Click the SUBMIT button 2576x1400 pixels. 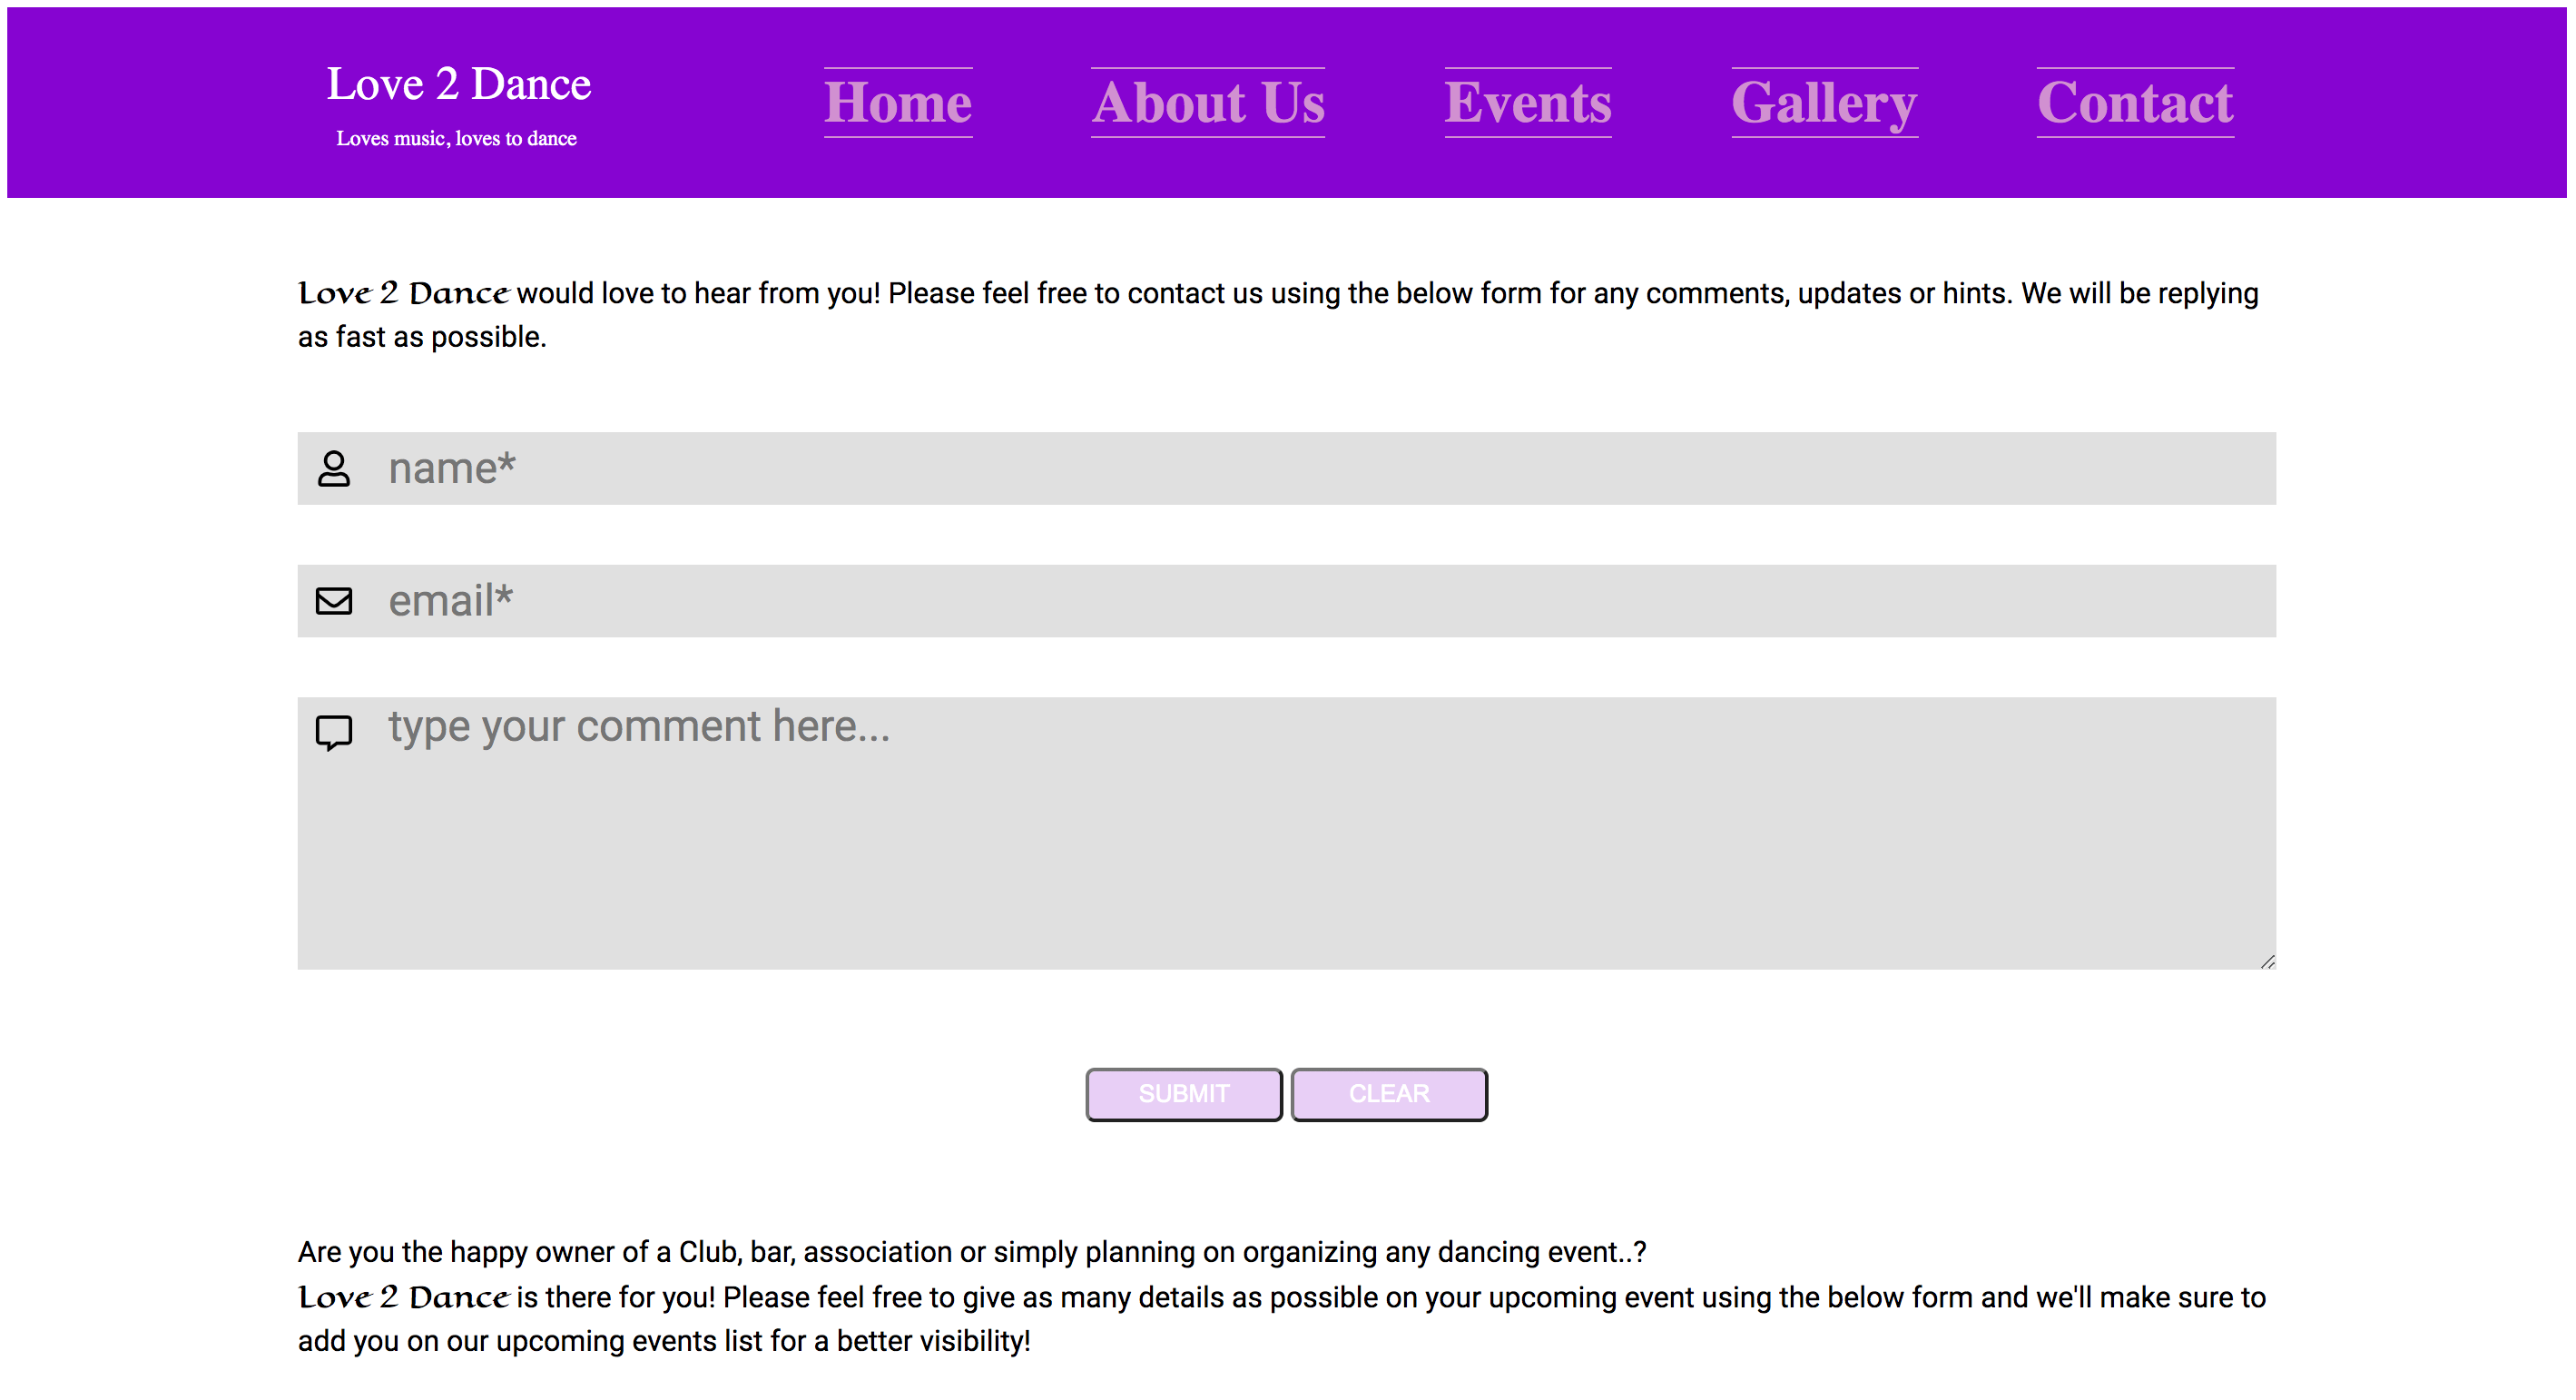point(1184,1093)
